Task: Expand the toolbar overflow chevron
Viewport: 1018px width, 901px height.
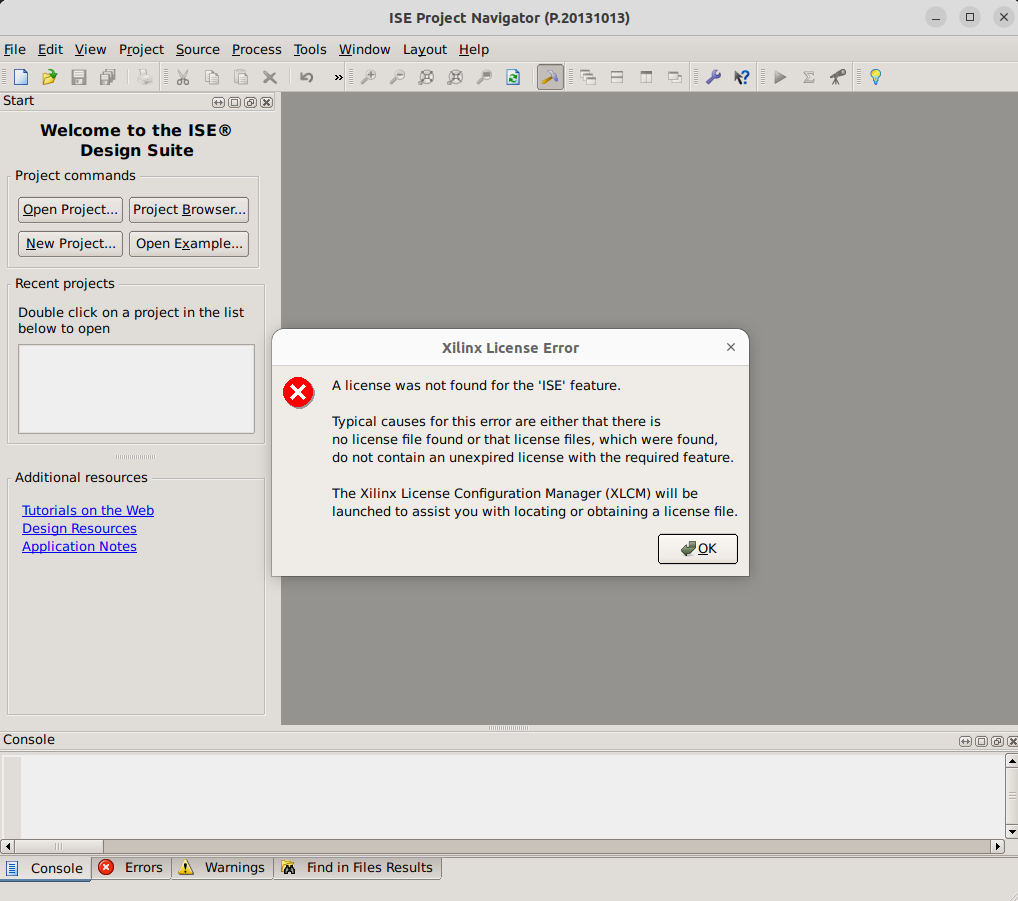Action: (x=338, y=78)
